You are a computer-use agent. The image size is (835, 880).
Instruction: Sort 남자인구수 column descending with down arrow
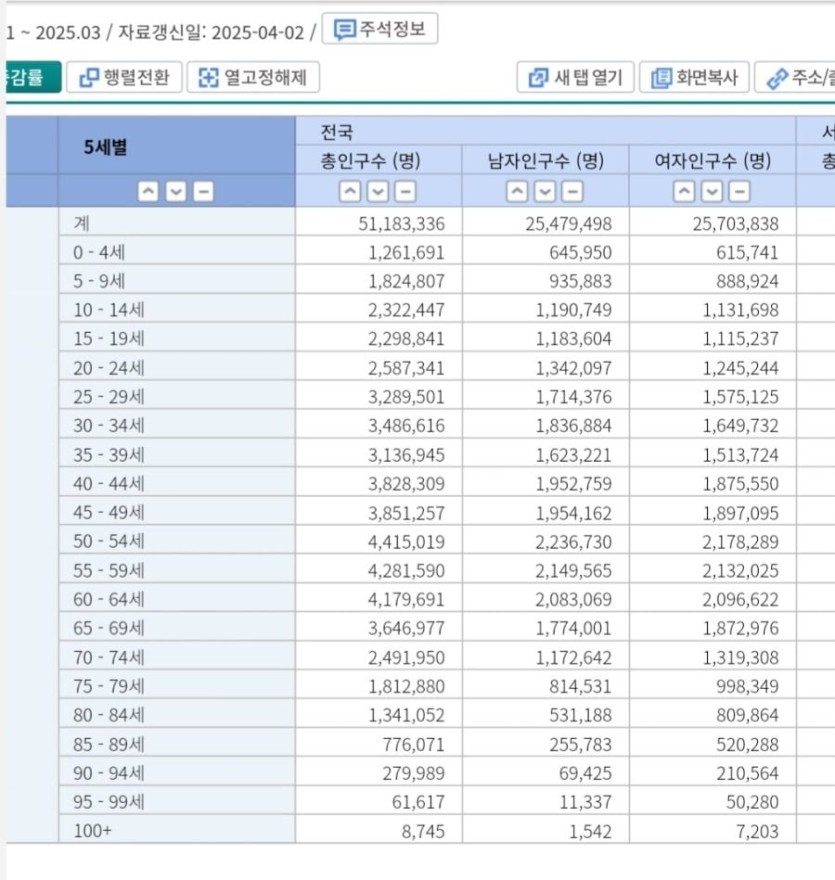(x=545, y=192)
